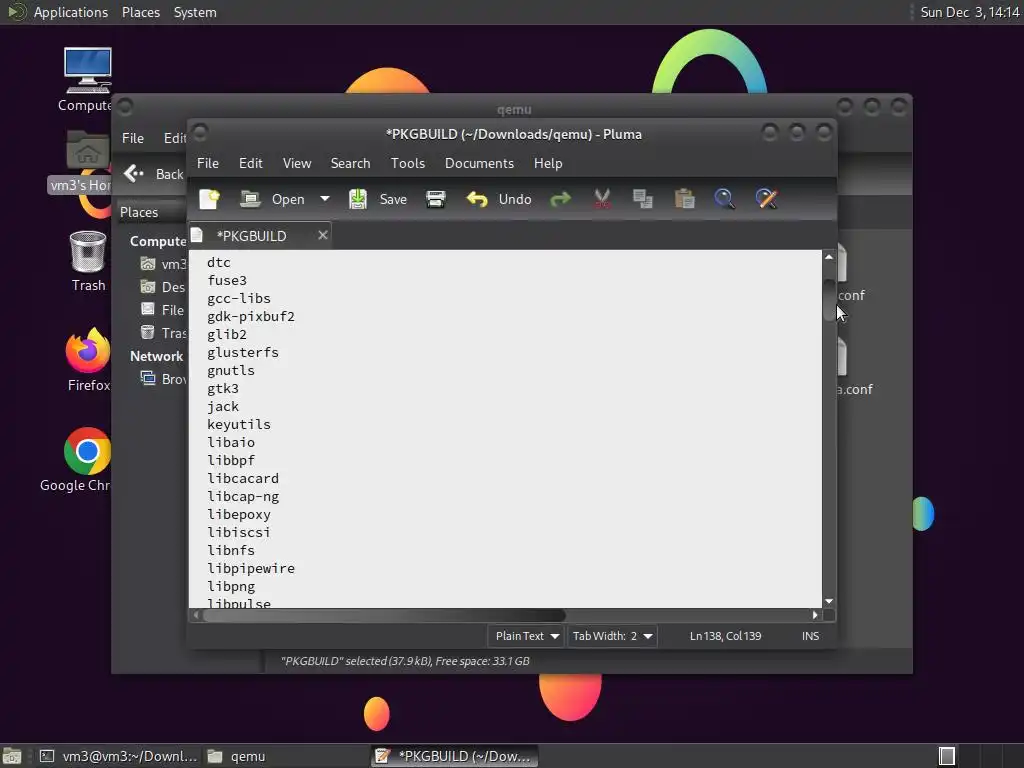The image size is (1024, 768).
Task: Click the Open file toolbar button
Action: pos(272,199)
